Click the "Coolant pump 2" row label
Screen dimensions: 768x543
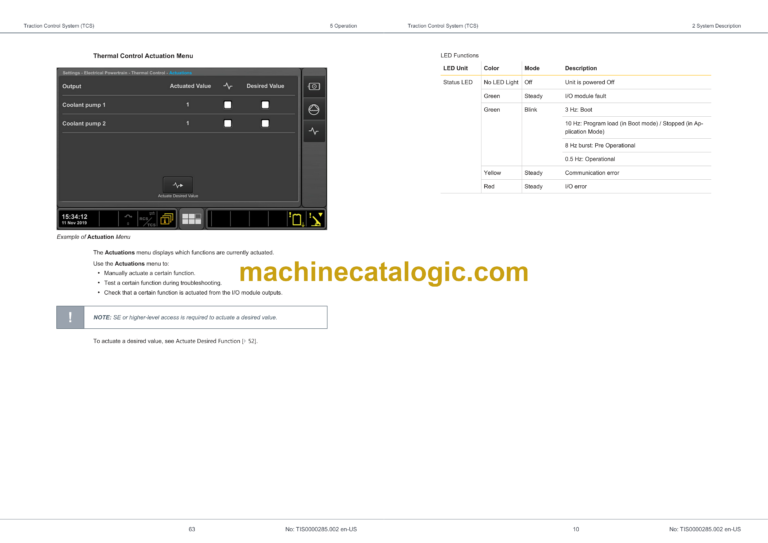coord(84,123)
